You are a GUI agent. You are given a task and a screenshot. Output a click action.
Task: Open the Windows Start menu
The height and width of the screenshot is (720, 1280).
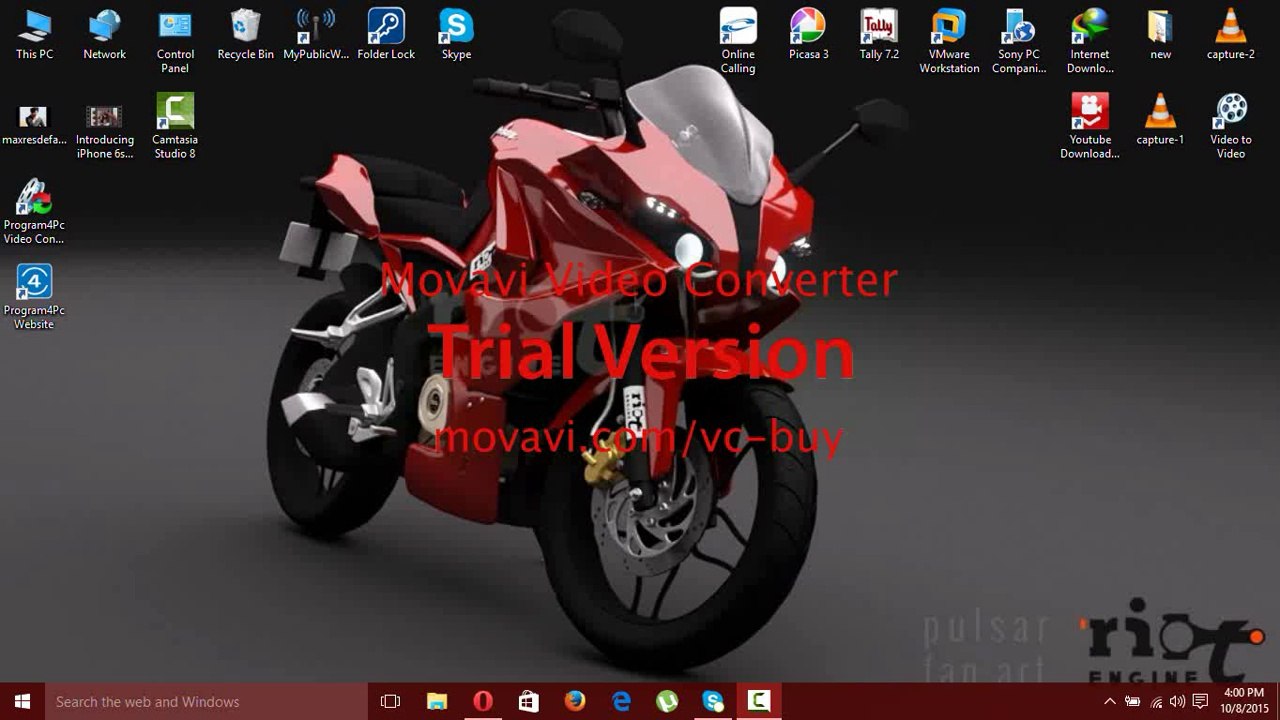point(22,702)
